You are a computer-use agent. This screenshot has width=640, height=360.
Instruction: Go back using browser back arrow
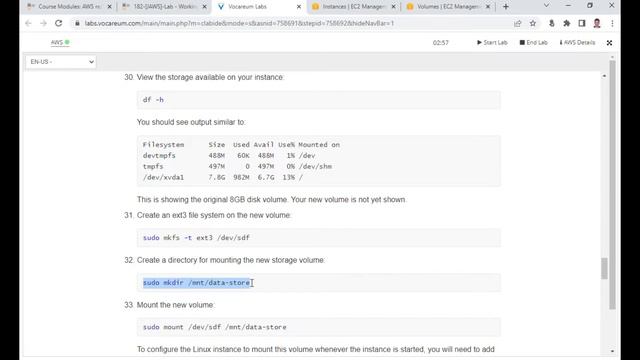coord(28,23)
